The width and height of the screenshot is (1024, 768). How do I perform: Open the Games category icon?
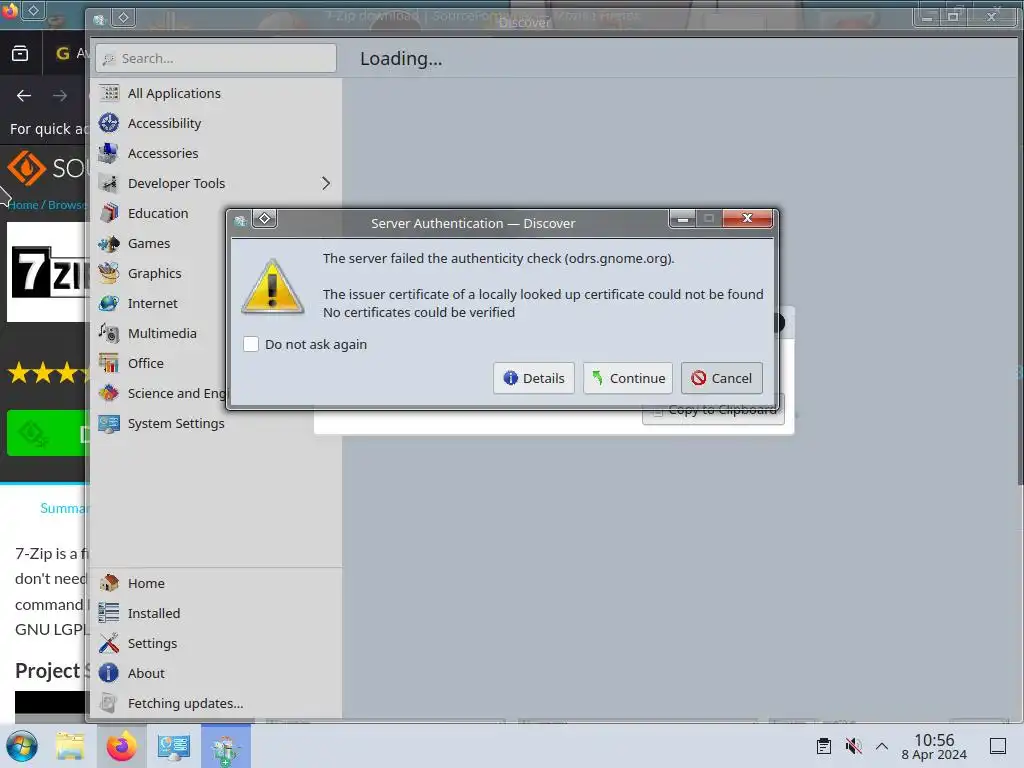(109, 244)
